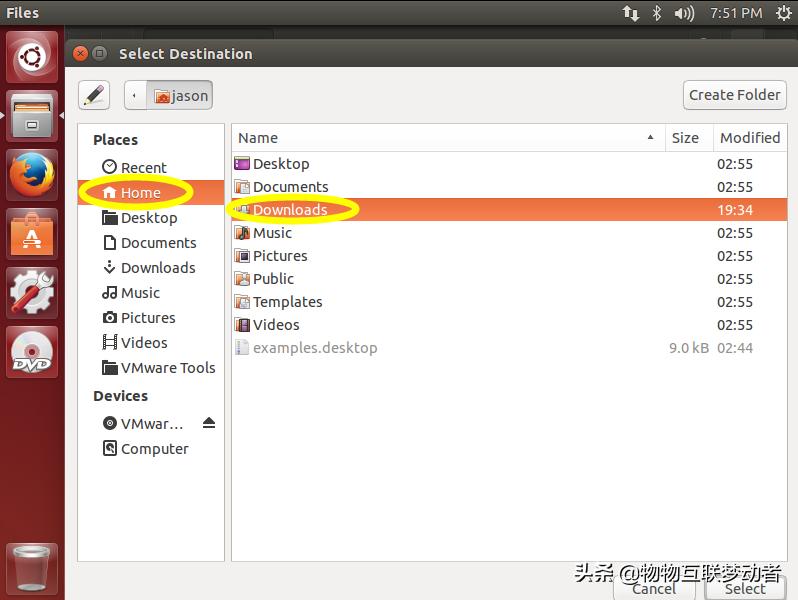Click the network indicator in top panel
Image resolution: width=798 pixels, height=600 pixels.
click(x=630, y=13)
